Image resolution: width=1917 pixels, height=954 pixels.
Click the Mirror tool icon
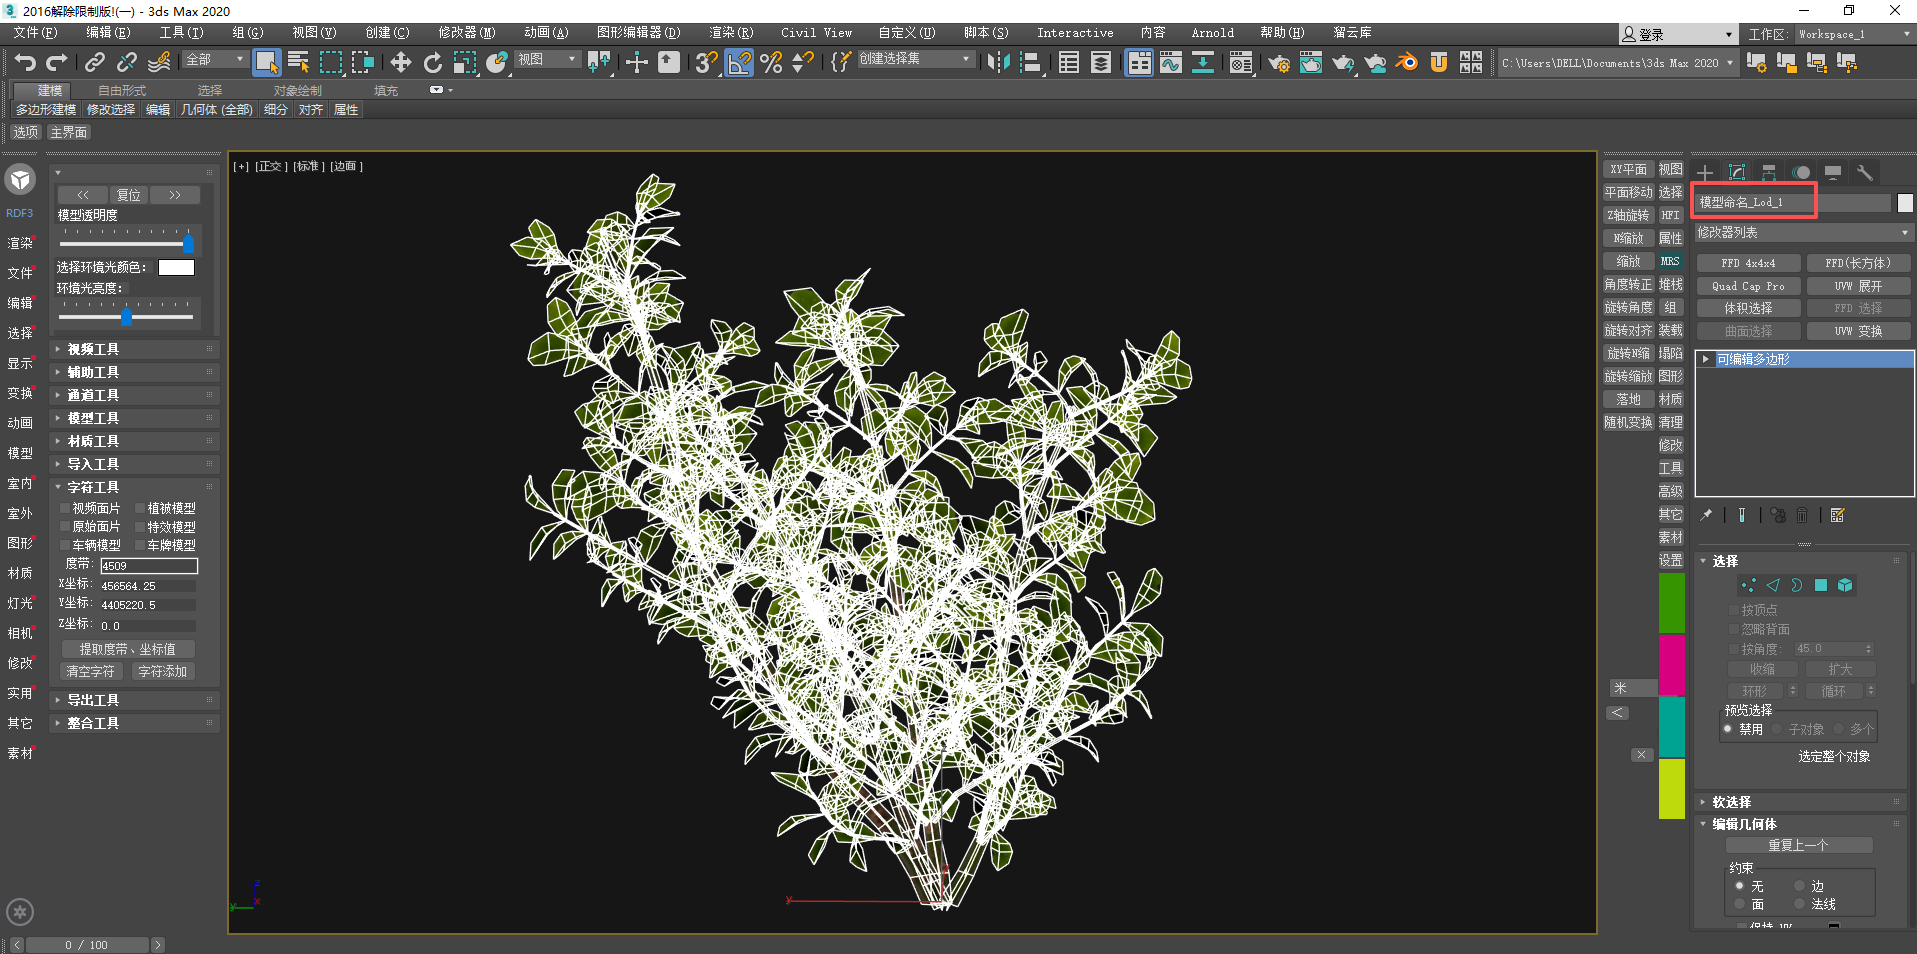(998, 63)
